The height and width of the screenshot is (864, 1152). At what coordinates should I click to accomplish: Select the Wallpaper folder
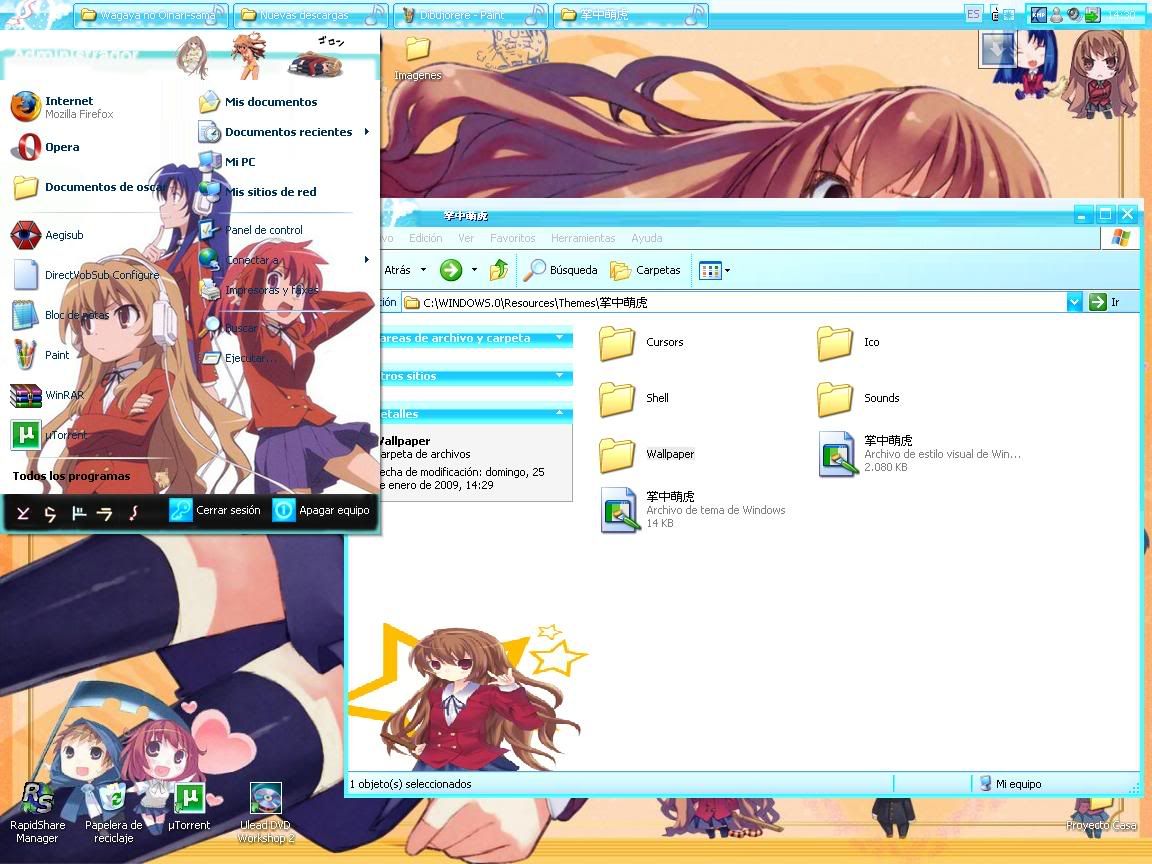pyautogui.click(x=647, y=454)
